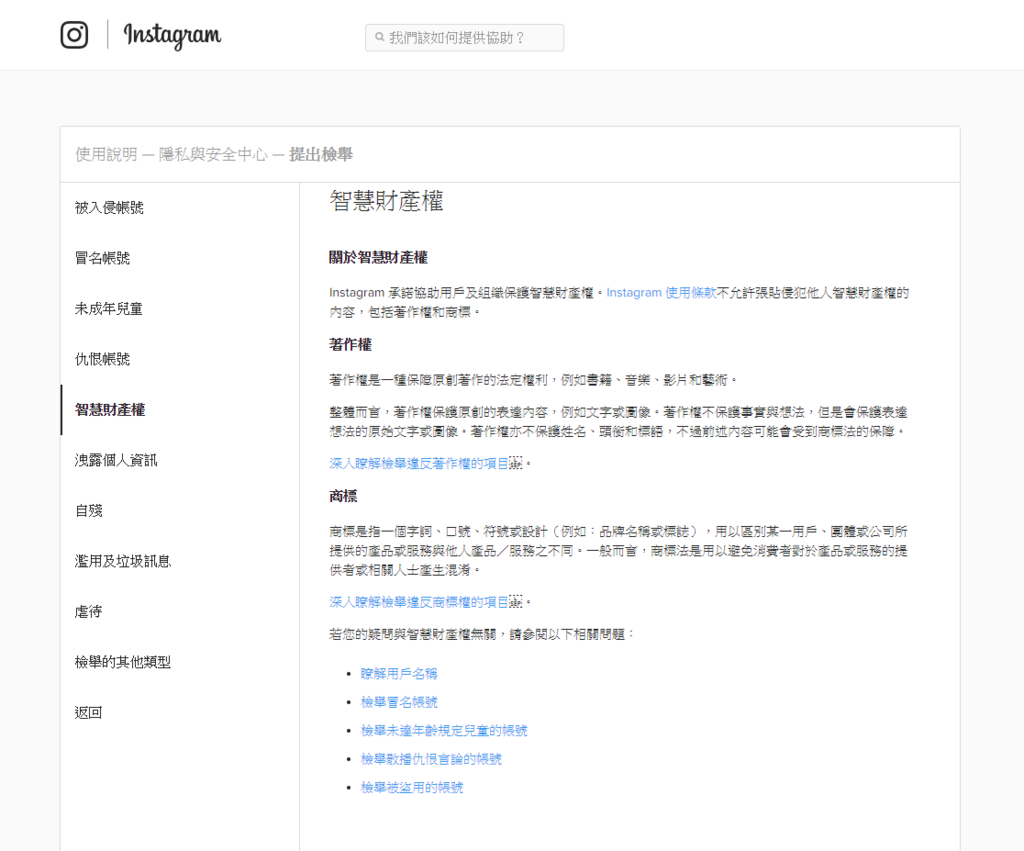Image resolution: width=1024 pixels, height=851 pixels.
Task: Click the Instagram camera logo icon
Action: (74, 35)
